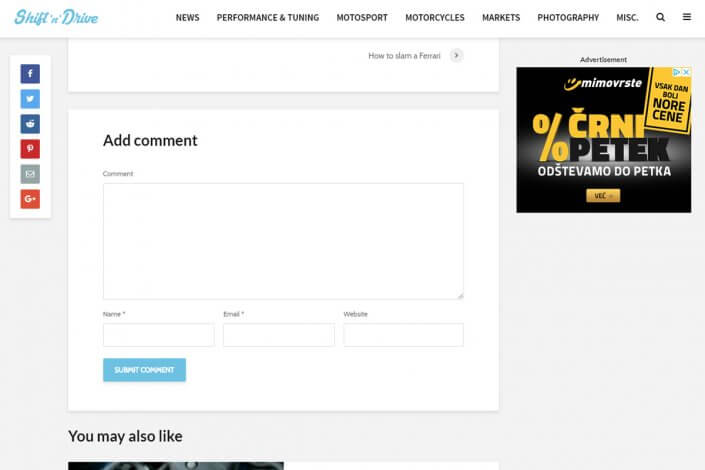Share the article on Google Plus
Screen dimensions: 705x470
30,199
